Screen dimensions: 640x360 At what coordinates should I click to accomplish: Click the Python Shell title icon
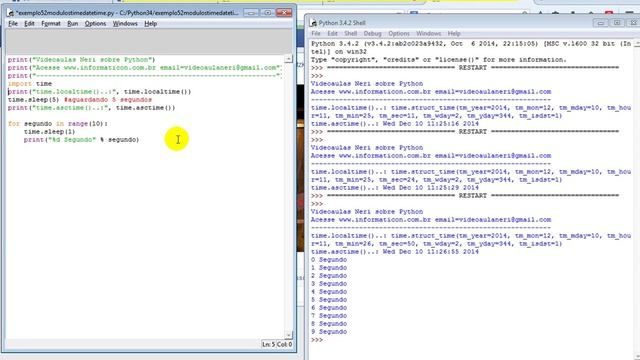(x=313, y=23)
